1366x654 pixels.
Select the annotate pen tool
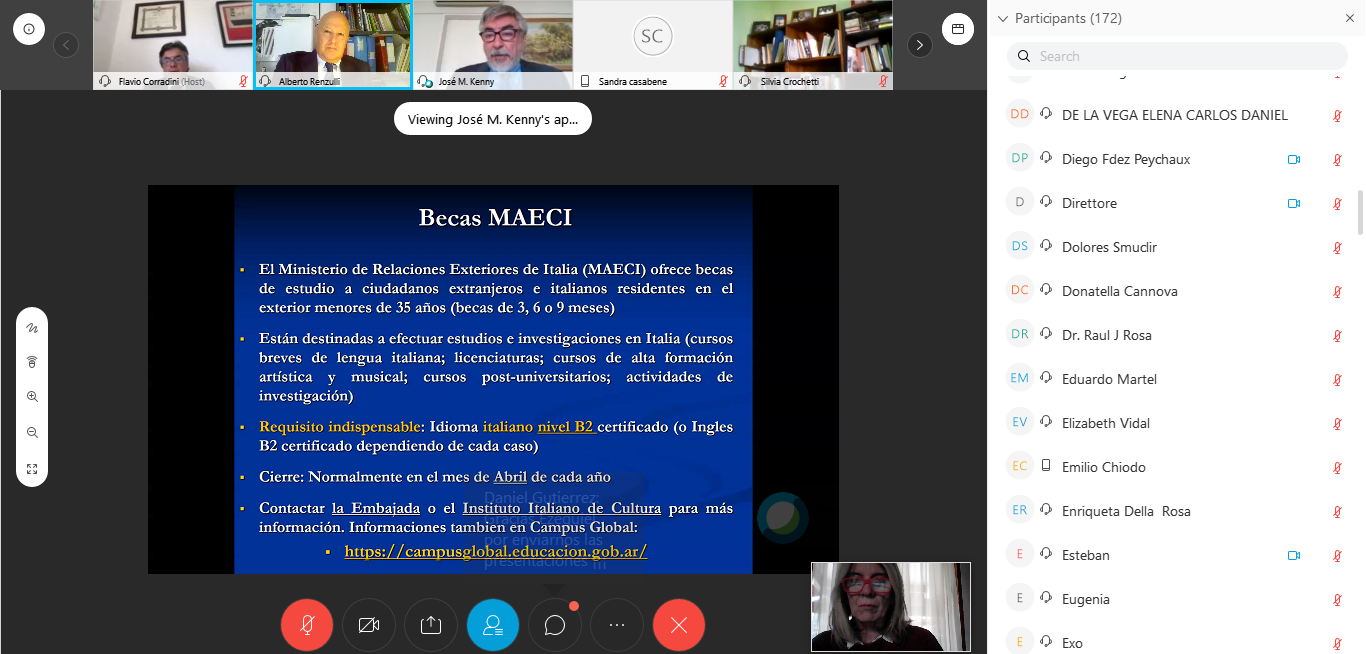pos(32,327)
